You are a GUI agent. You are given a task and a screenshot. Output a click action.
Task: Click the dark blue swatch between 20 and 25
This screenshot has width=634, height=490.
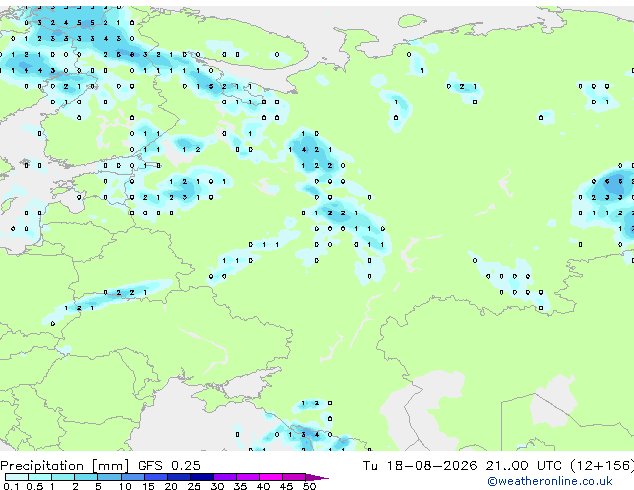click(178, 477)
